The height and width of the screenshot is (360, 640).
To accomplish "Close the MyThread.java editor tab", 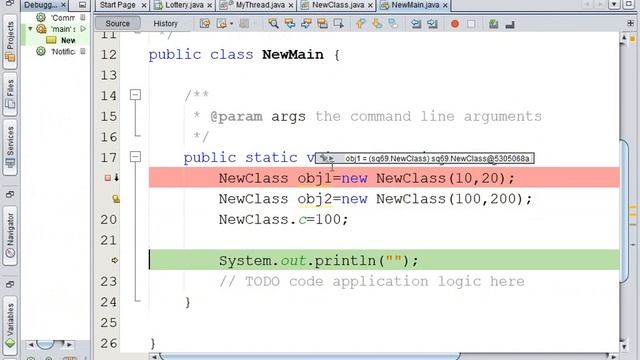I will (291, 5).
